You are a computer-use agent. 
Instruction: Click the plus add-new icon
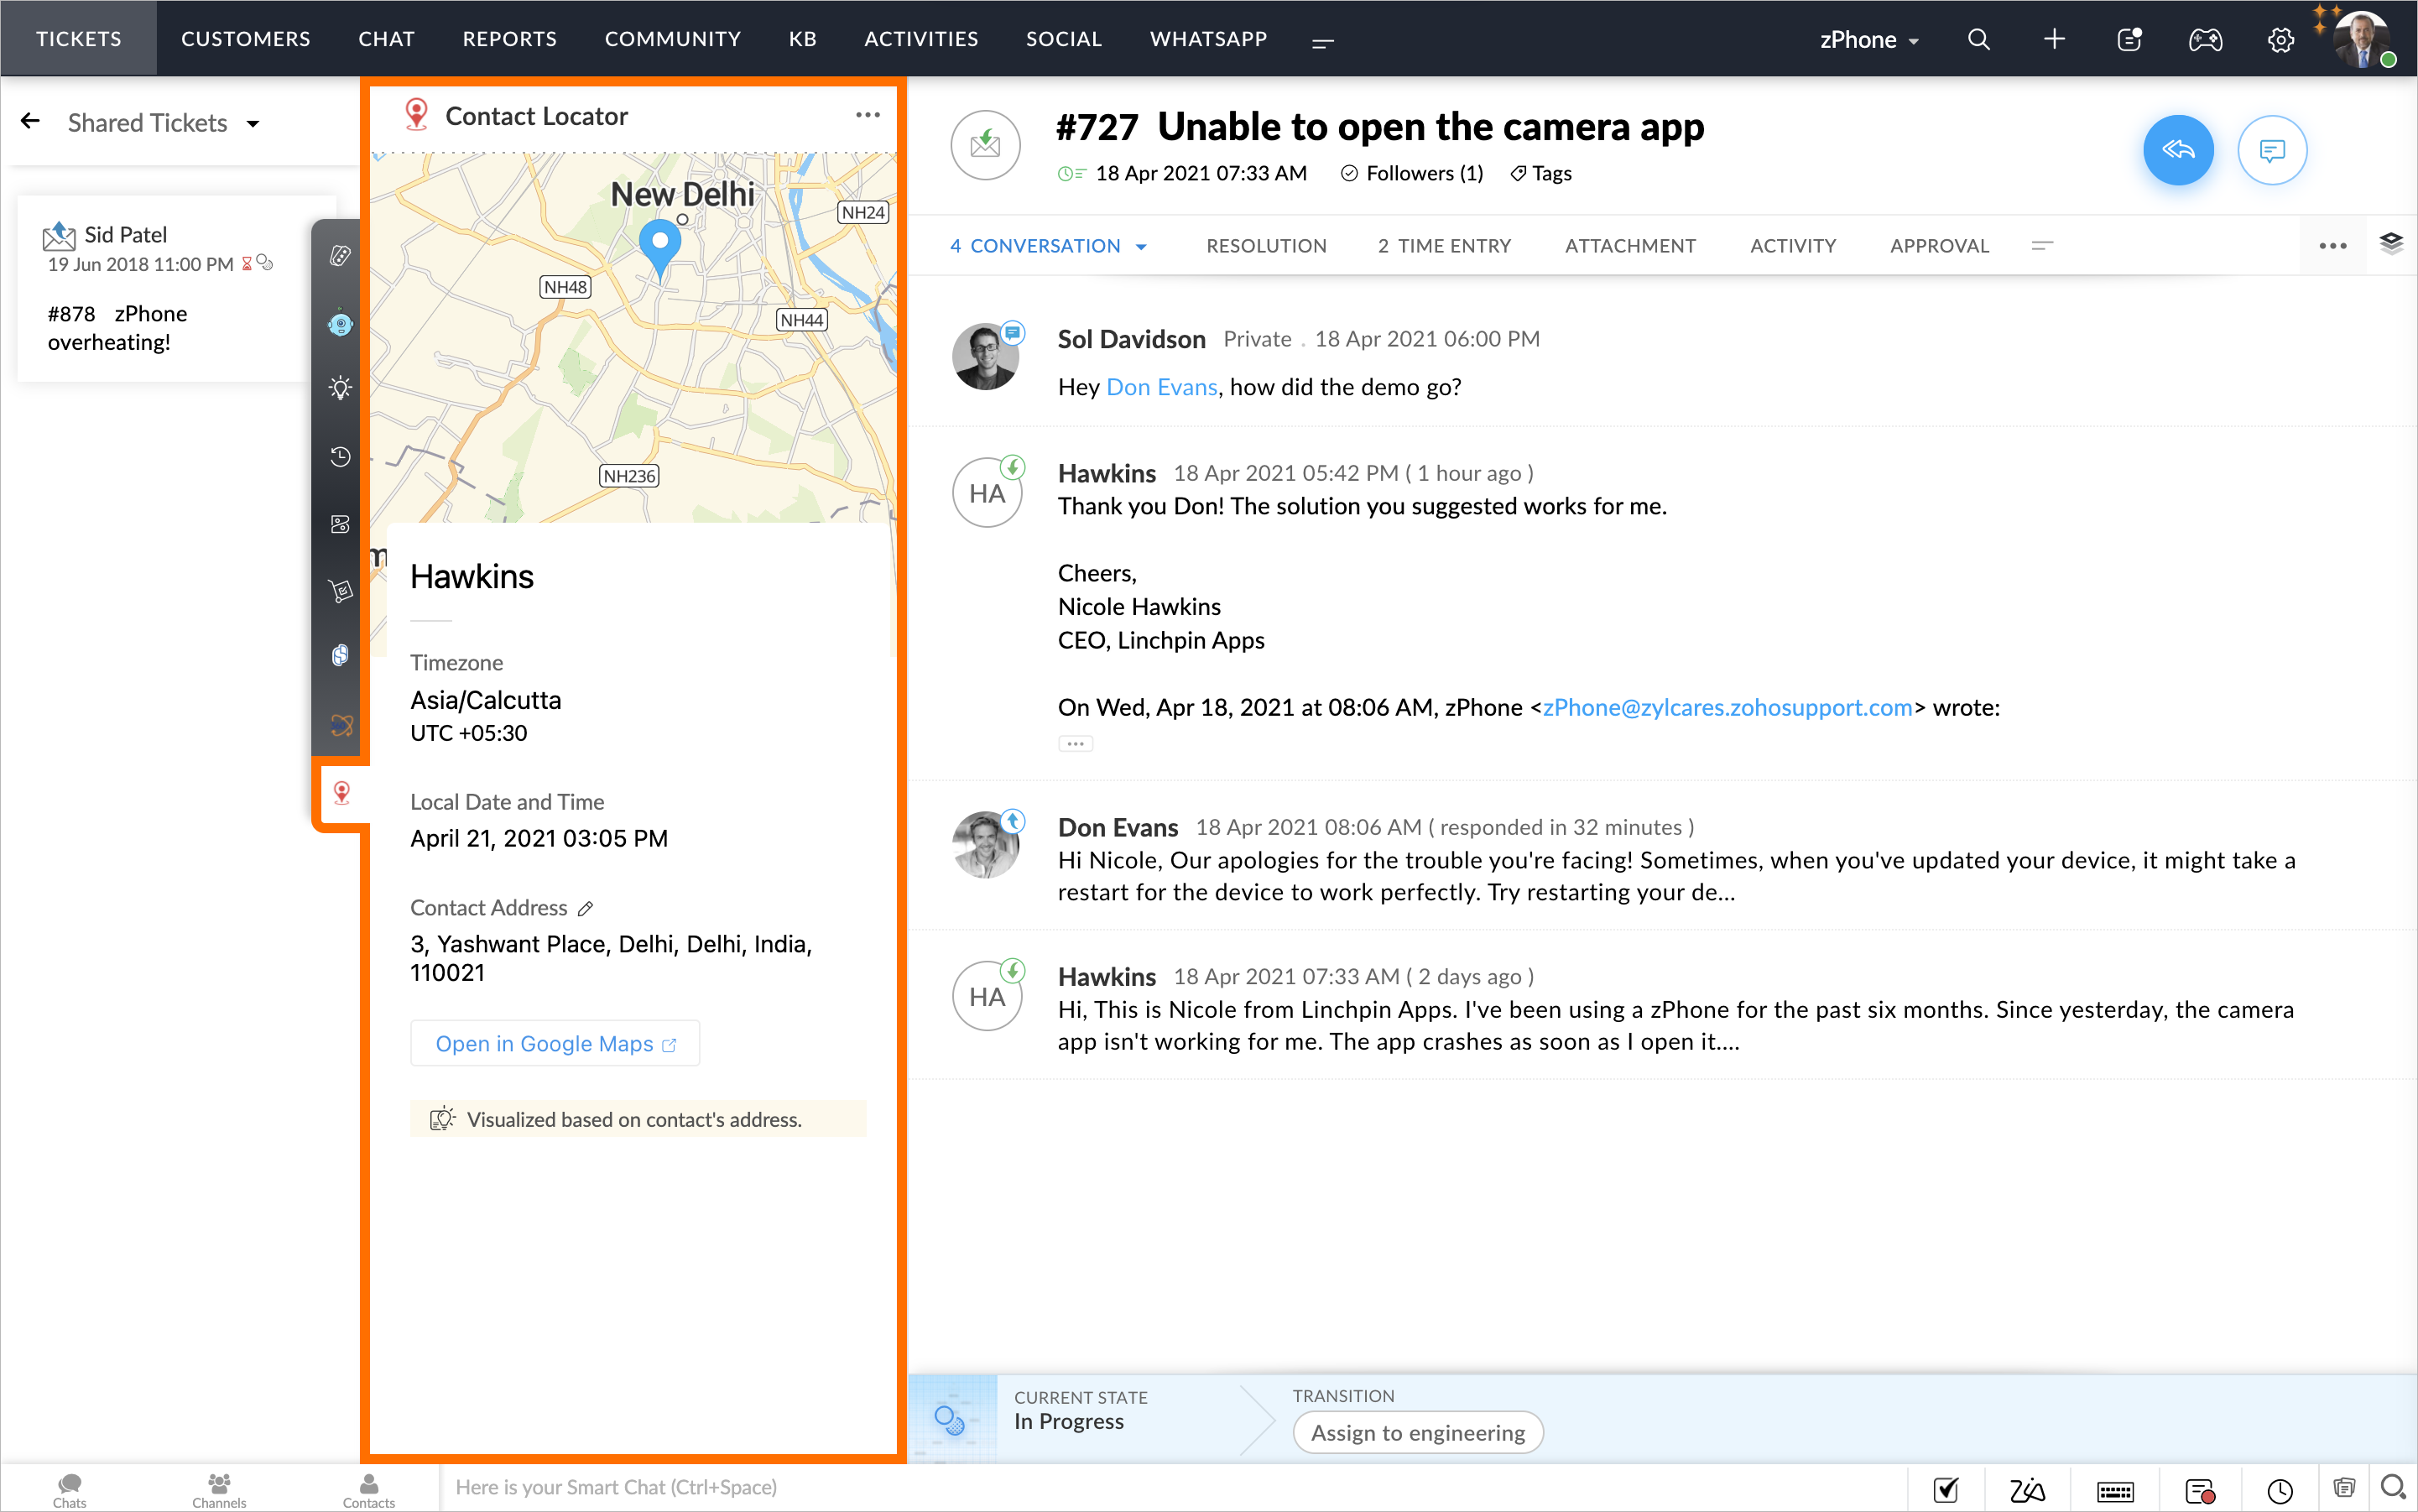click(2054, 39)
